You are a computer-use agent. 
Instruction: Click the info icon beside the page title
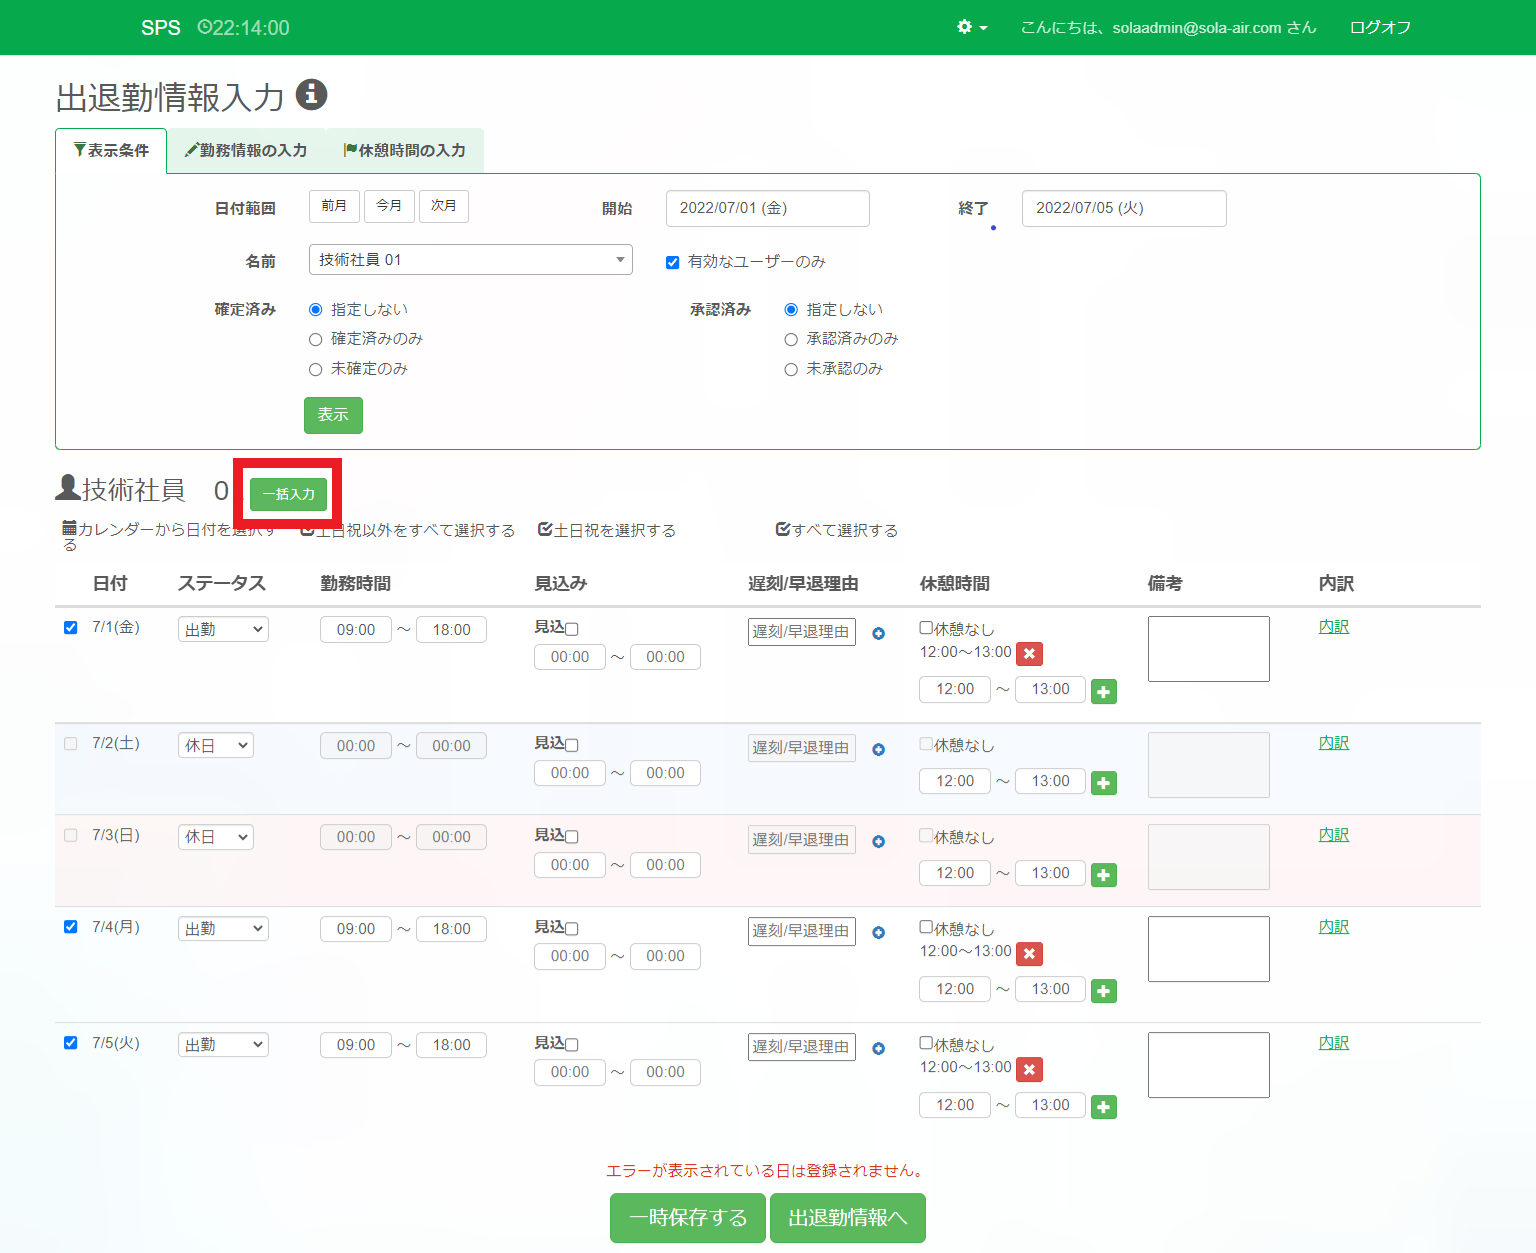[311, 94]
